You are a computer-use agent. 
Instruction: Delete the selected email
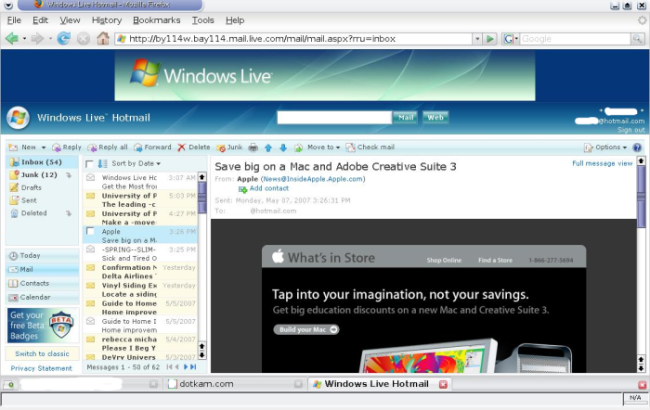click(194, 147)
